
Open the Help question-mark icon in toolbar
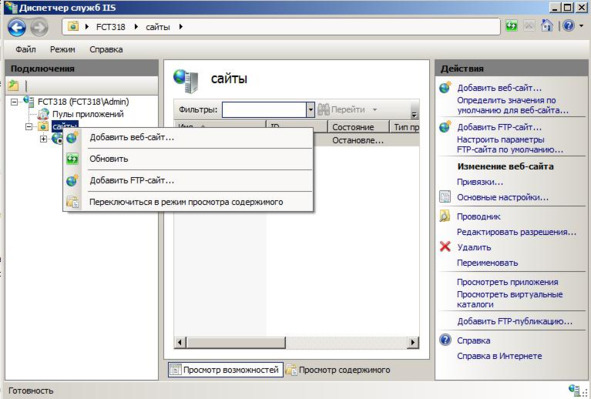568,26
